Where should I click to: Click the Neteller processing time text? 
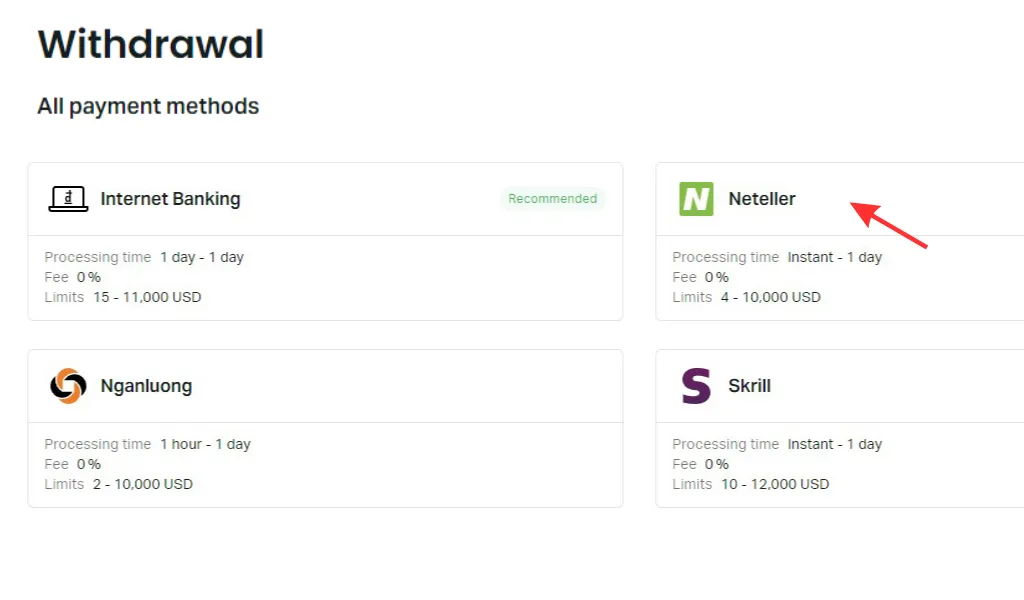pos(777,257)
